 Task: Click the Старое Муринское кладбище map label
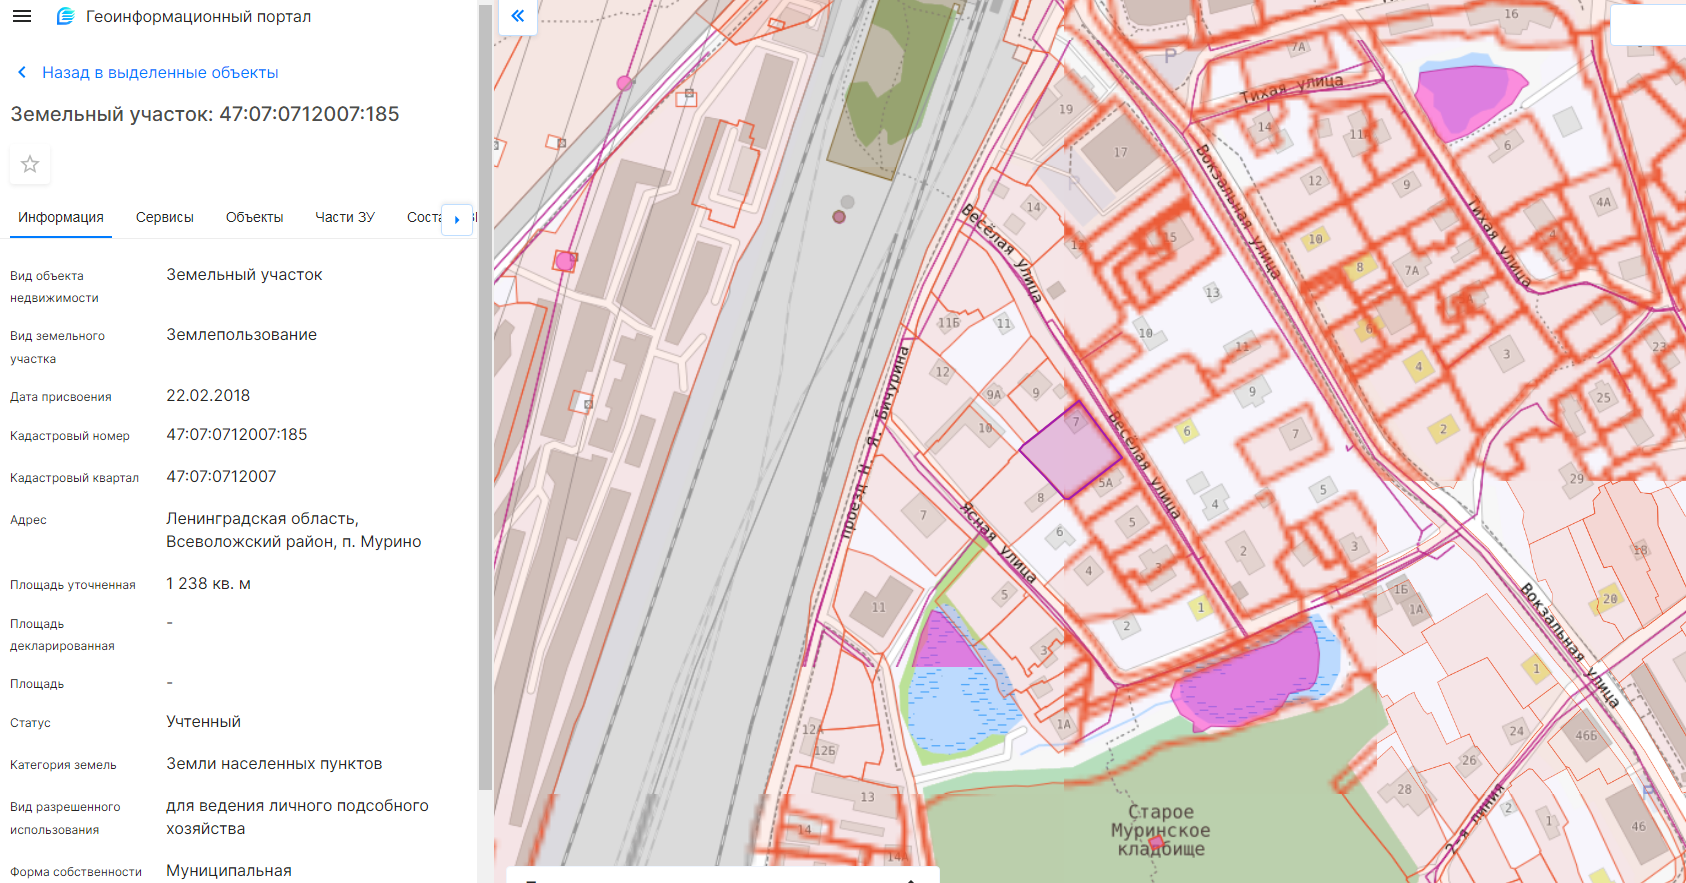(1160, 830)
